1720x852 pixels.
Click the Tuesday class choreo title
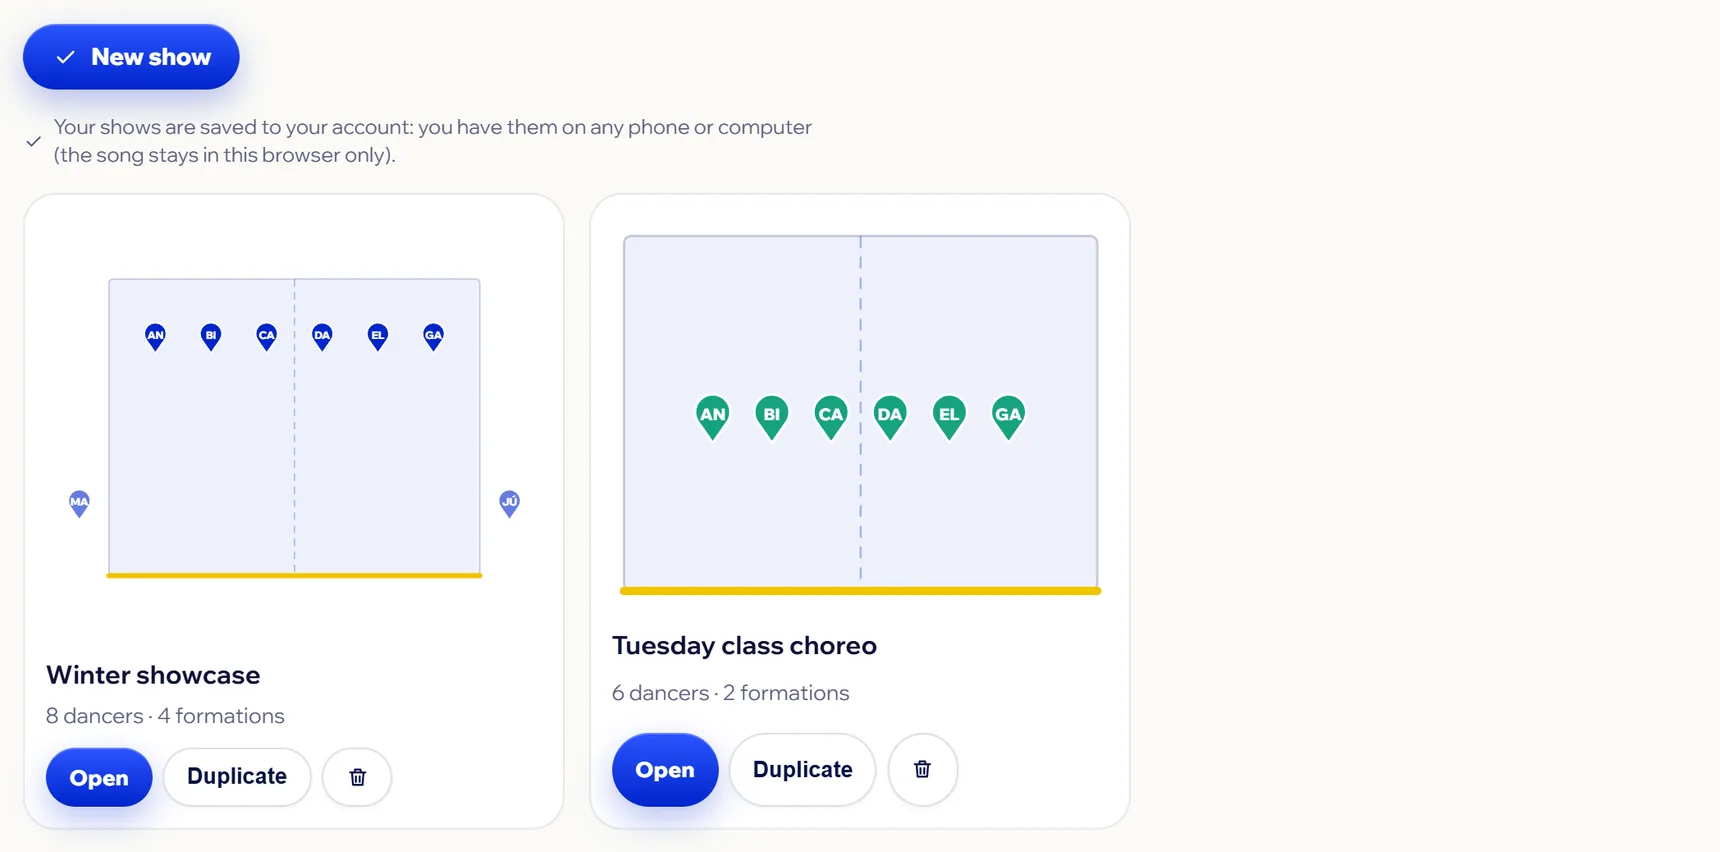click(744, 646)
